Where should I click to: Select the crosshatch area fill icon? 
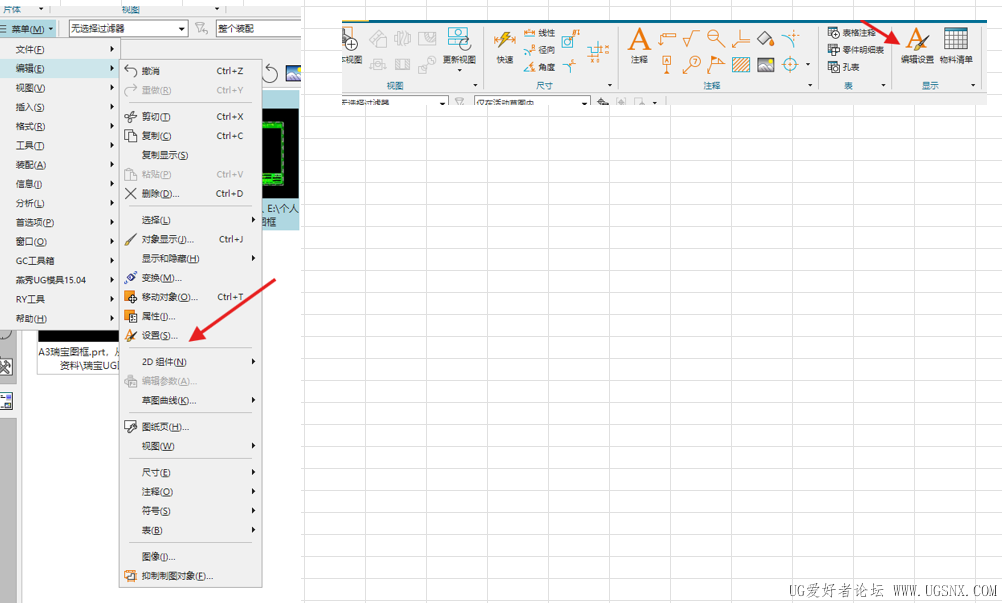point(741,65)
